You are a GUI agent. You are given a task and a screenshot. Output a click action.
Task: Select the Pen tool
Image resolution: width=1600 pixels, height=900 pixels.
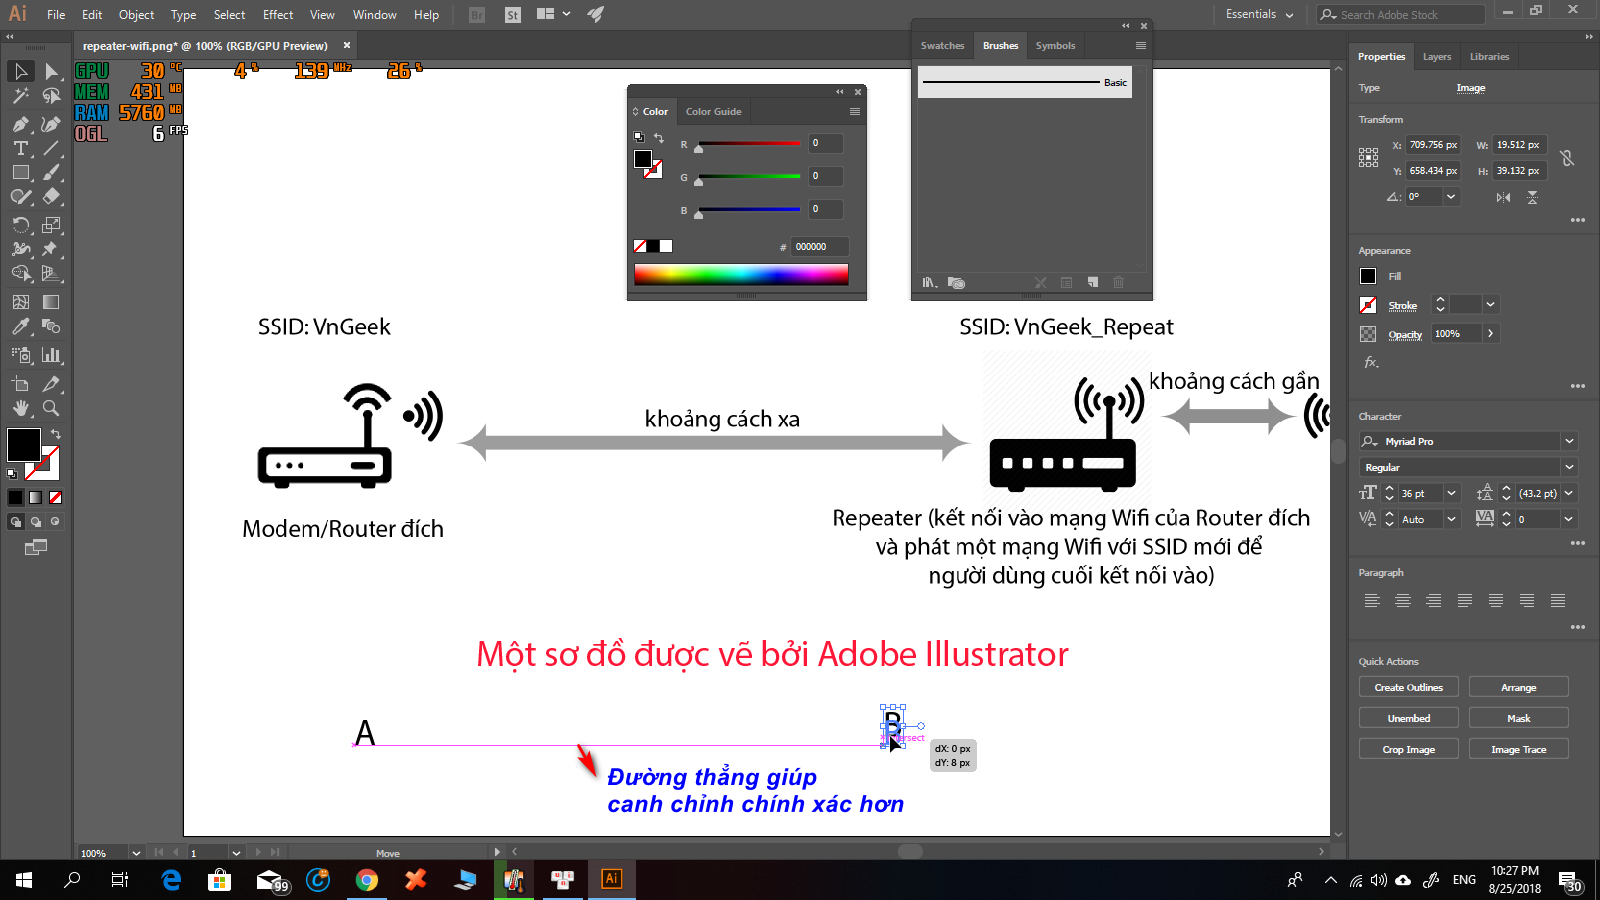coord(20,124)
